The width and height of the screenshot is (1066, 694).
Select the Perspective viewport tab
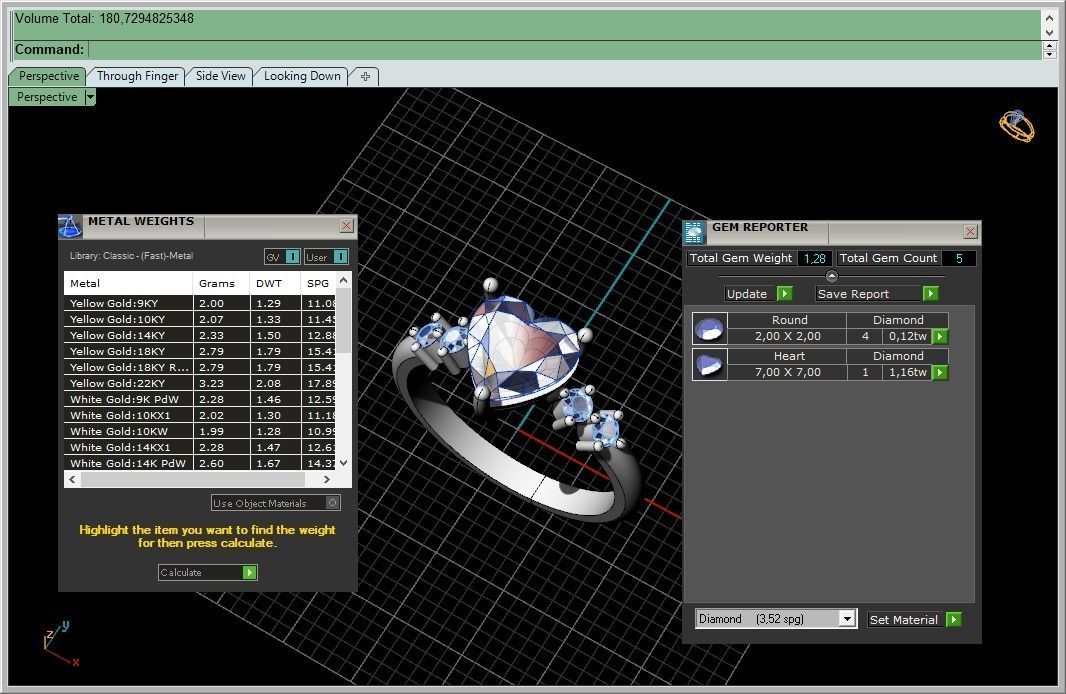[x=48, y=76]
